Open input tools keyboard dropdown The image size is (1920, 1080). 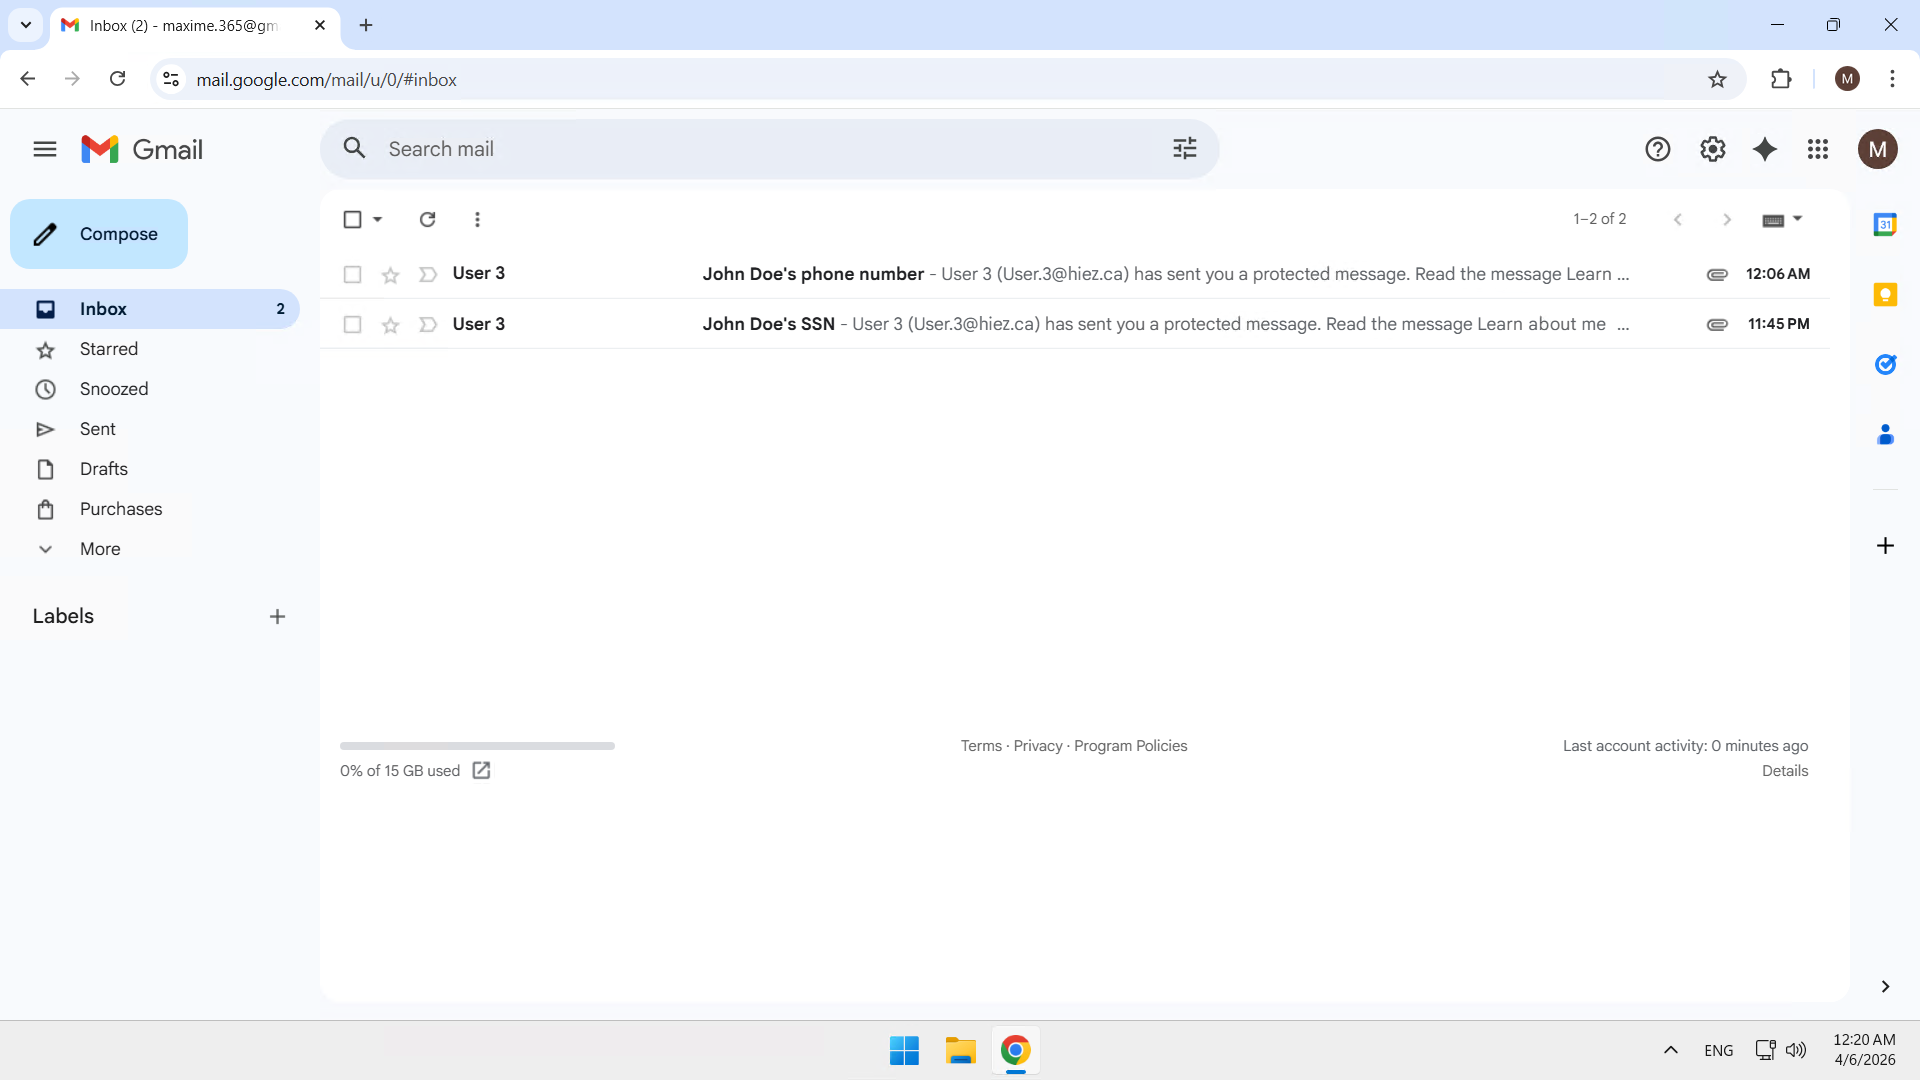point(1797,219)
